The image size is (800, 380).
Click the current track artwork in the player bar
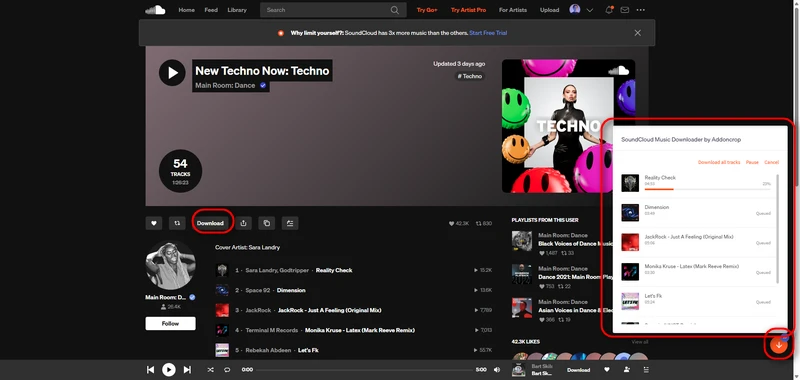point(518,370)
